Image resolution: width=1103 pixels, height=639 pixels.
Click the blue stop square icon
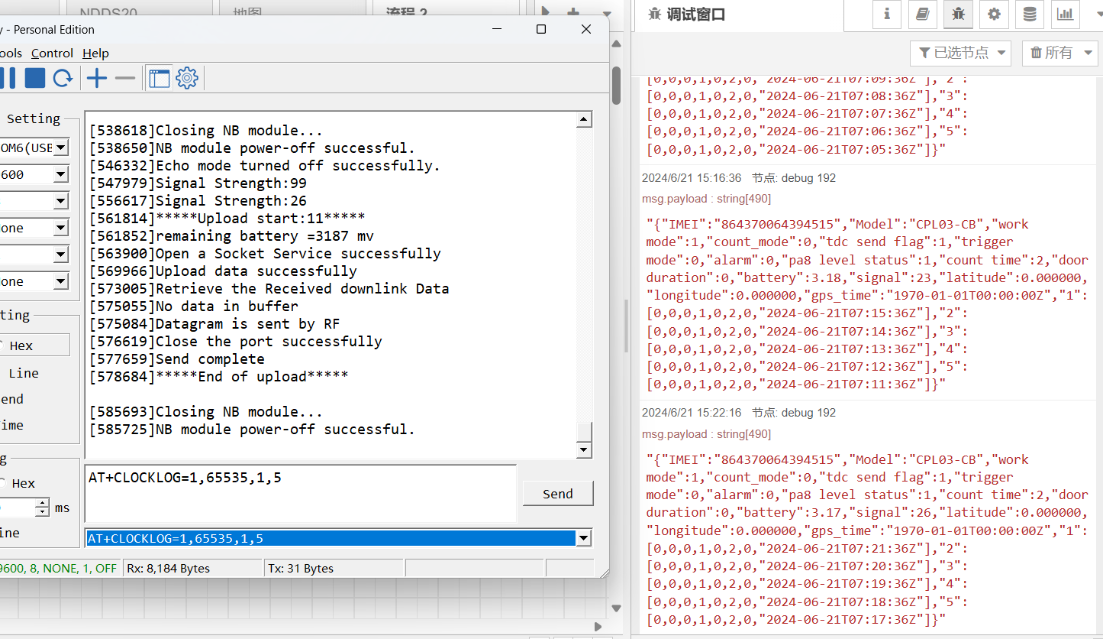tap(35, 78)
